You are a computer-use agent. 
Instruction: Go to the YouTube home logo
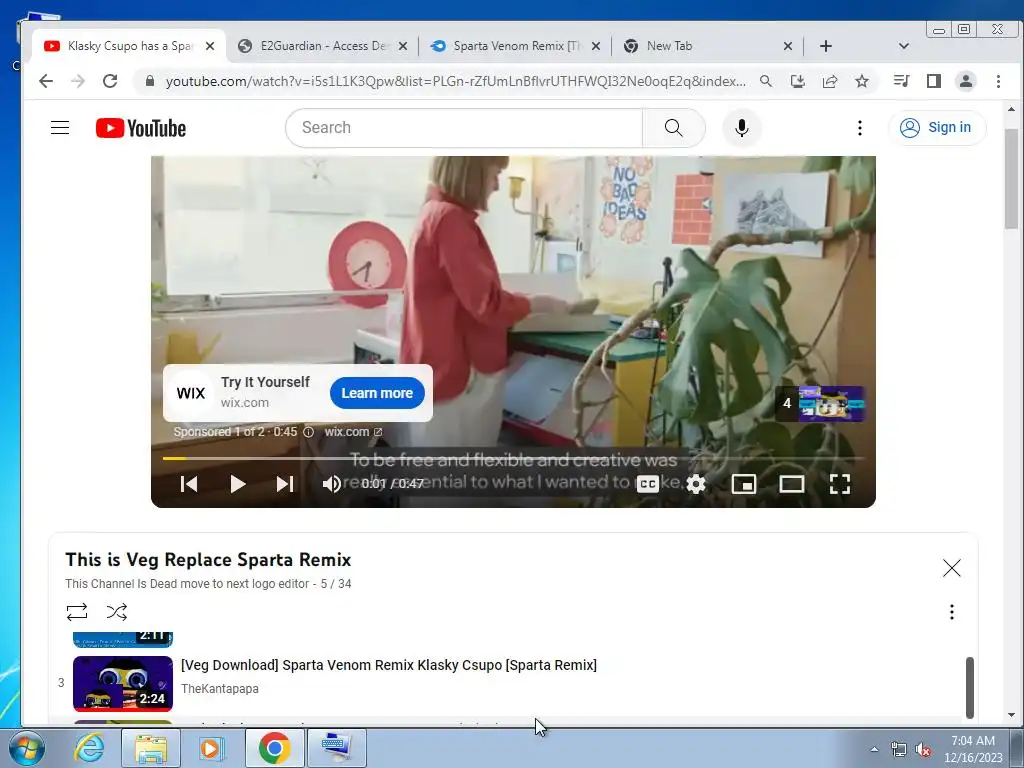141,128
